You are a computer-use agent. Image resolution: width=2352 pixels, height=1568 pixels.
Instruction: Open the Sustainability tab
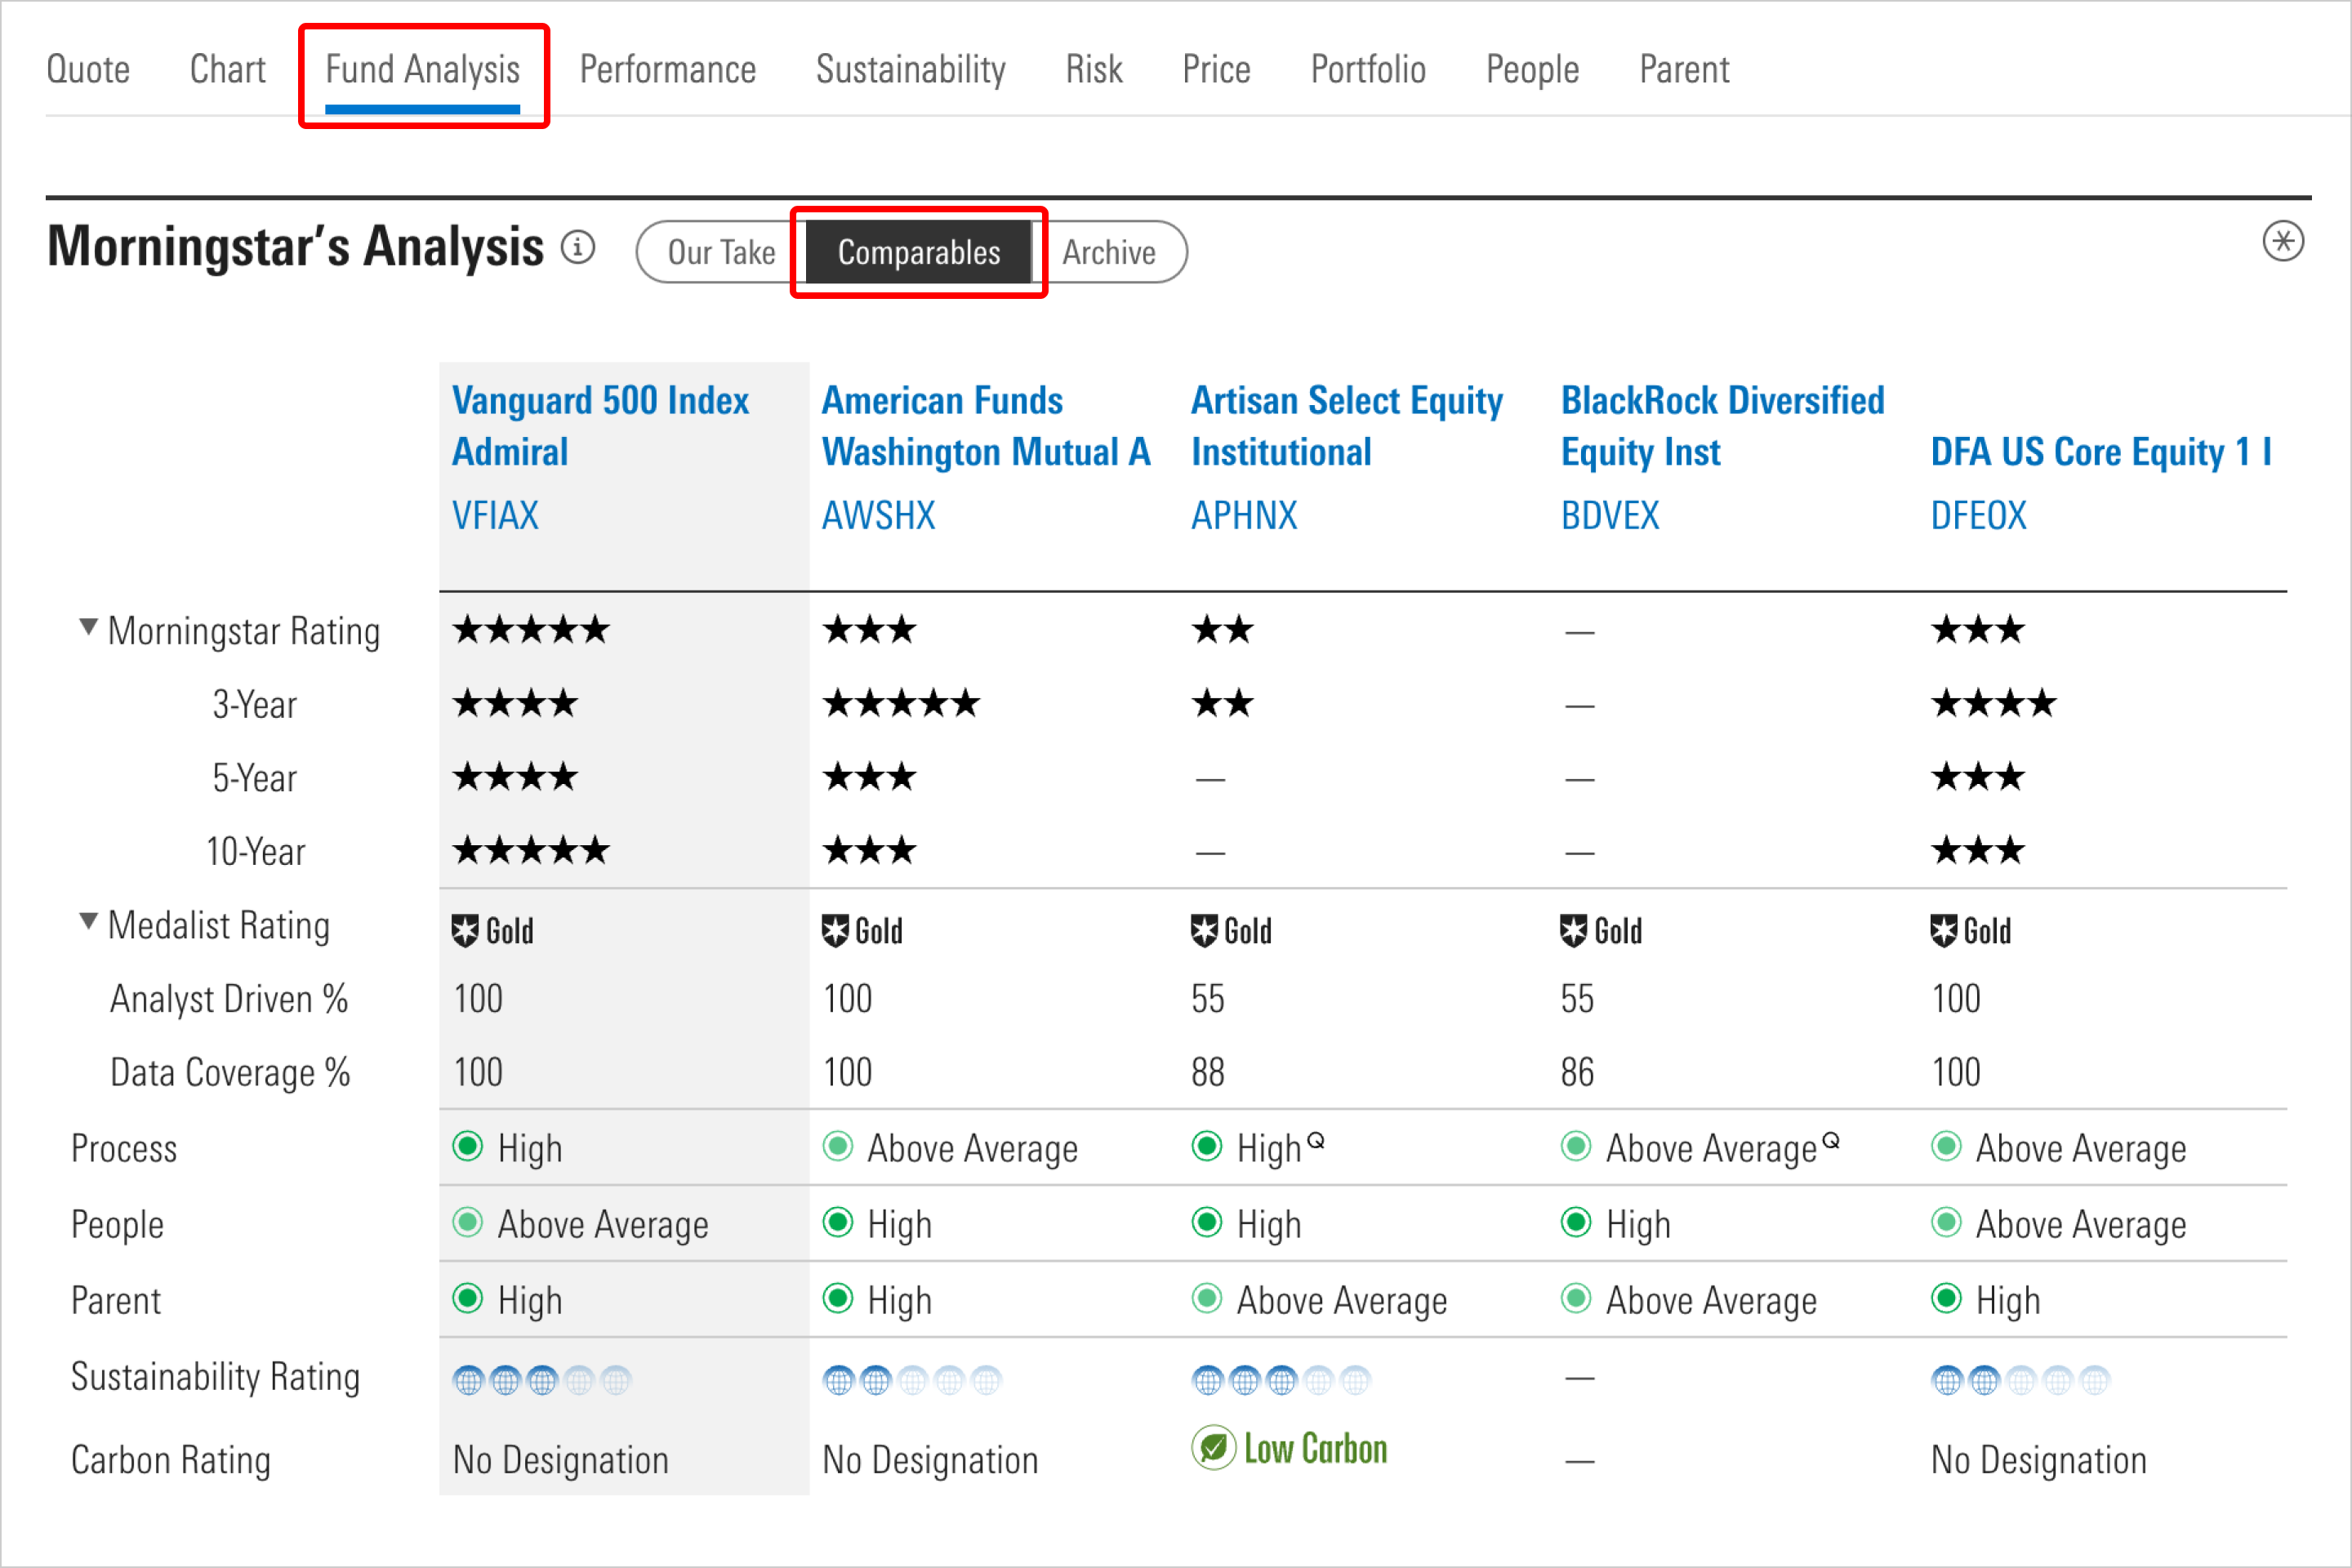(910, 70)
